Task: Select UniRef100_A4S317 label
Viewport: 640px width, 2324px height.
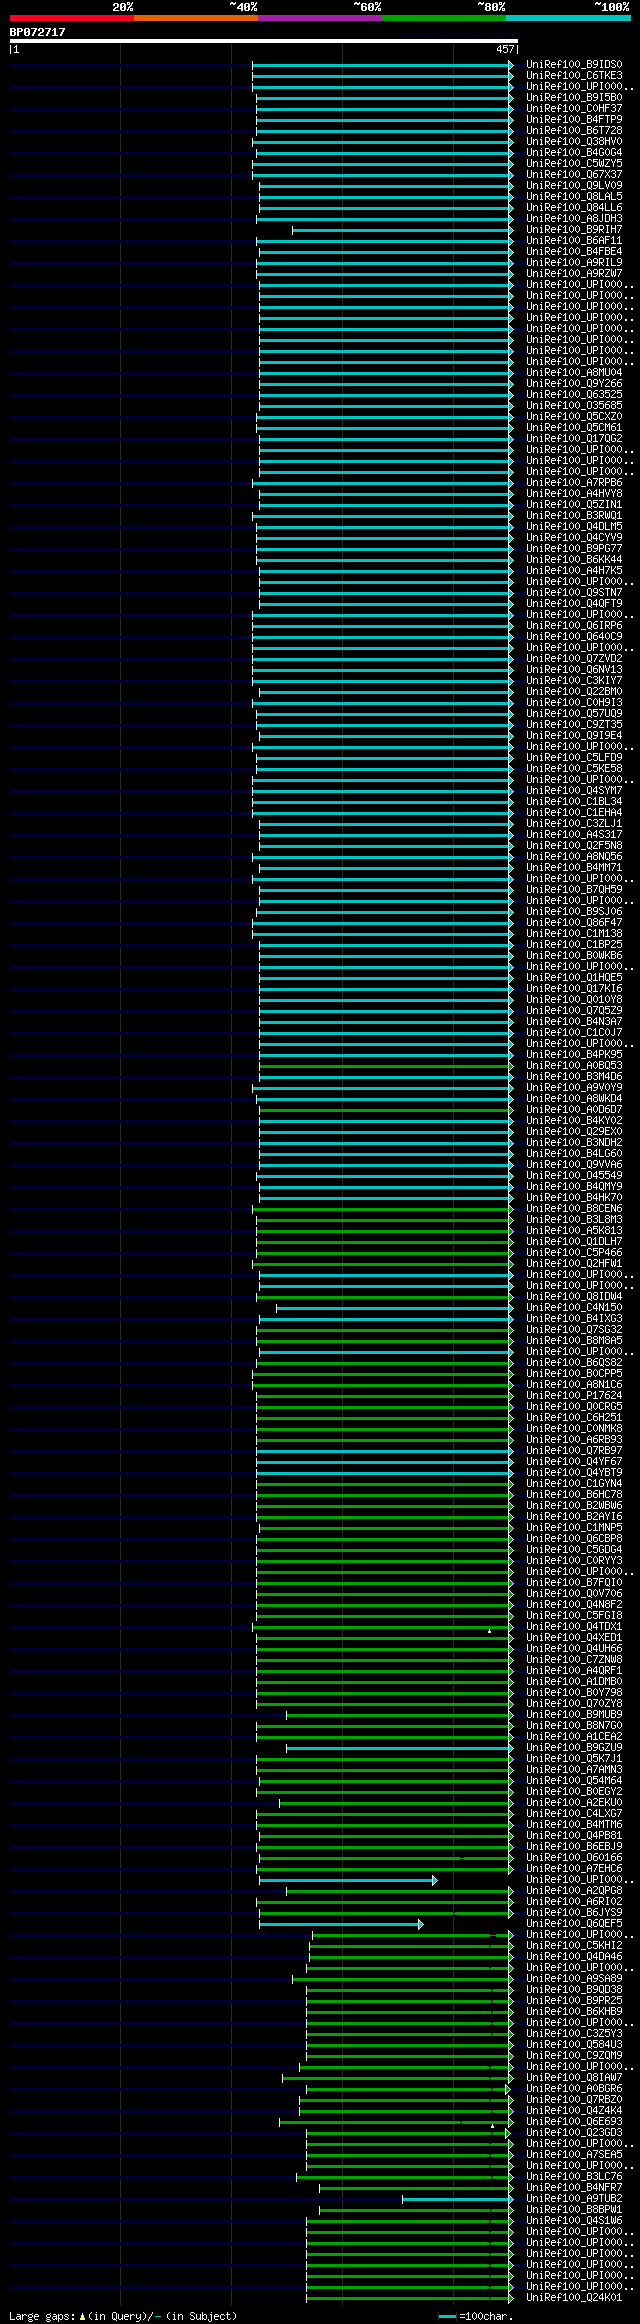Action: pyautogui.click(x=574, y=835)
